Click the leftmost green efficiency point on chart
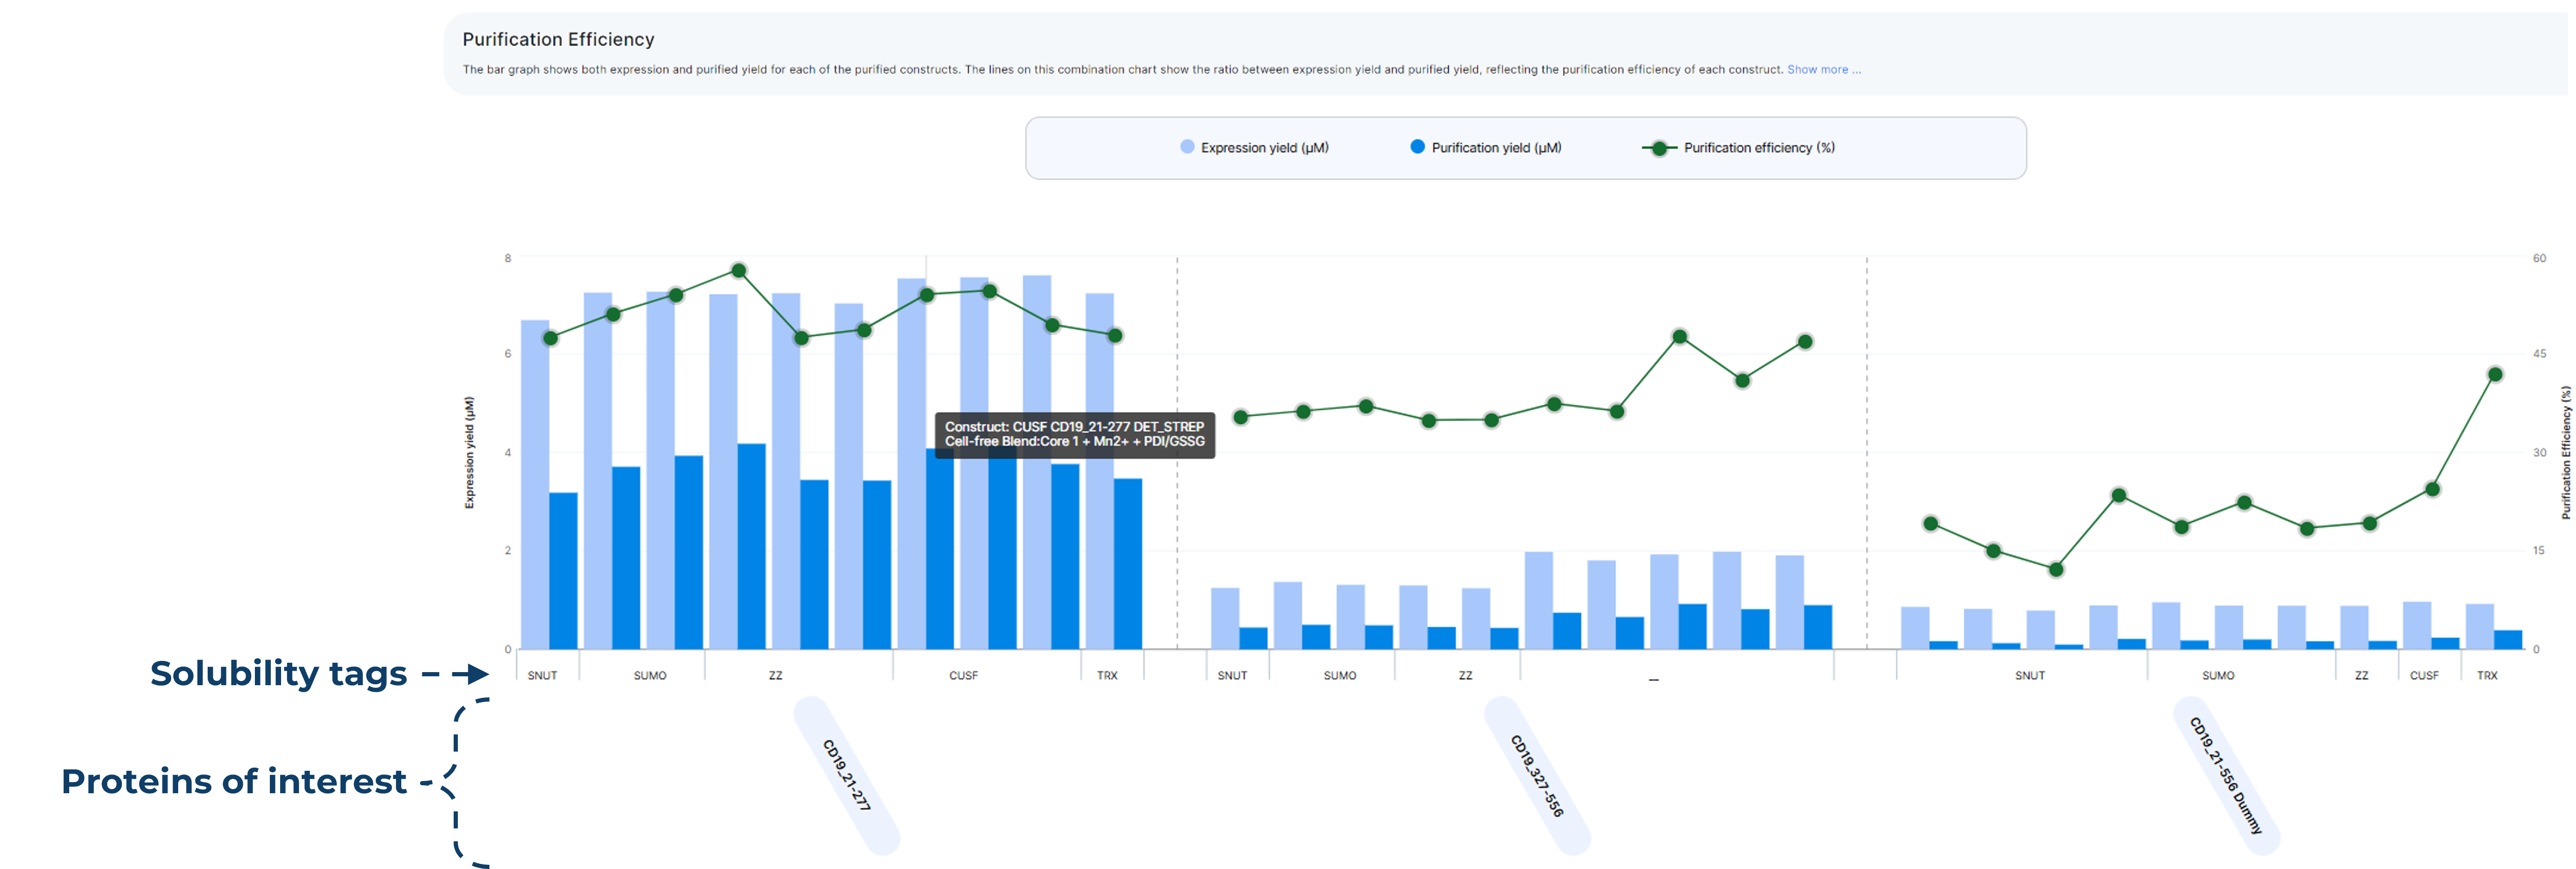Viewport: 2576px width, 869px height. 550,338
